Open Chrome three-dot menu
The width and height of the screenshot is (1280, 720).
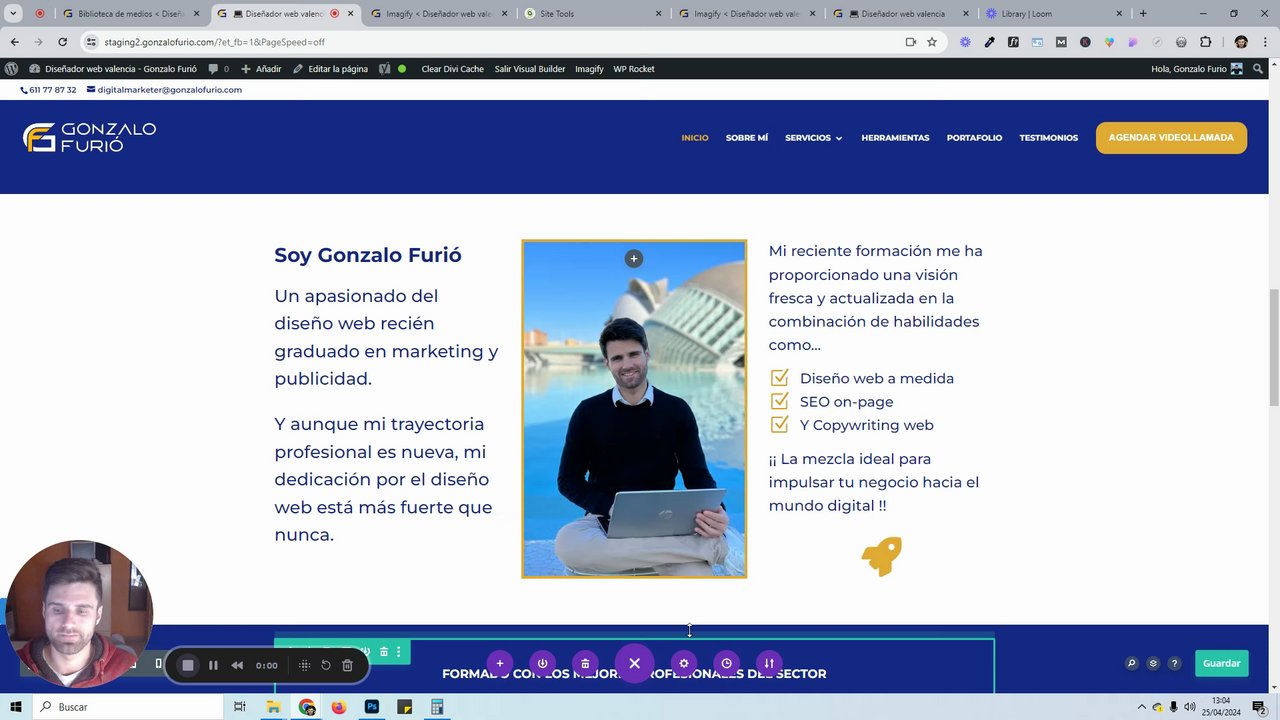point(1265,42)
